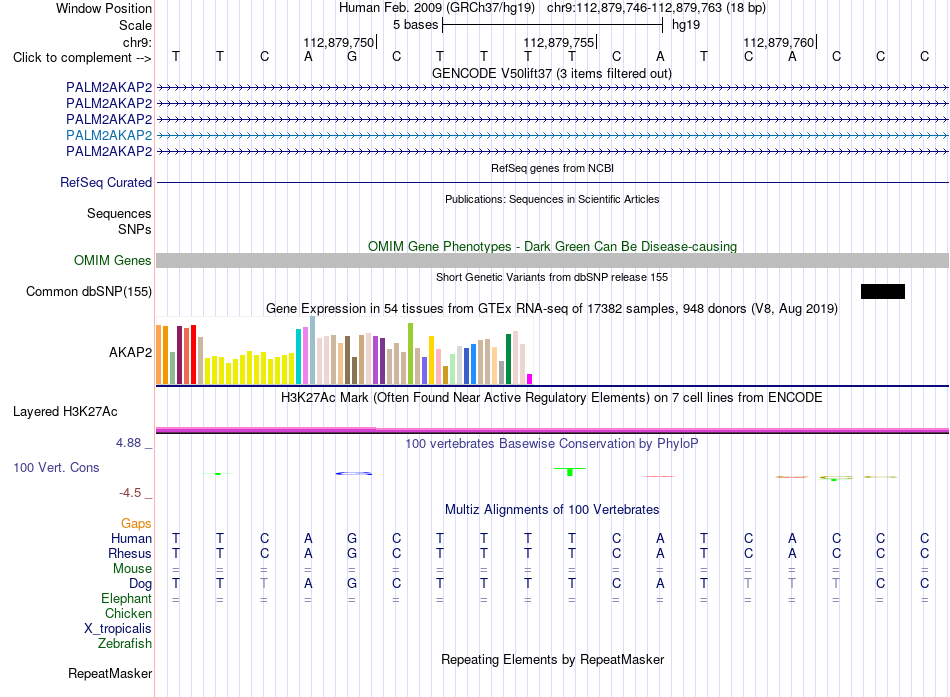This screenshot has height=697, width=950.
Task: Click the Common dbSNP(155) label
Action: (x=89, y=292)
